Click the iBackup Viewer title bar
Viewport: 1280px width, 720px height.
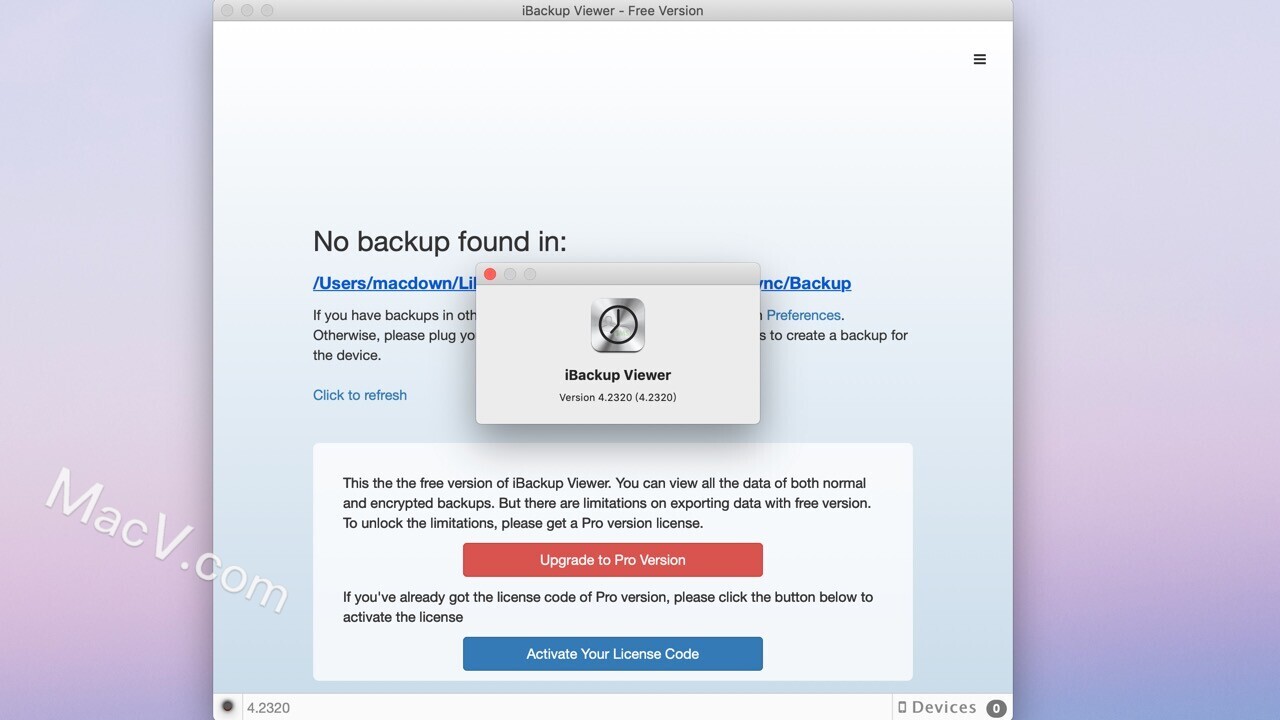pyautogui.click(x=610, y=11)
